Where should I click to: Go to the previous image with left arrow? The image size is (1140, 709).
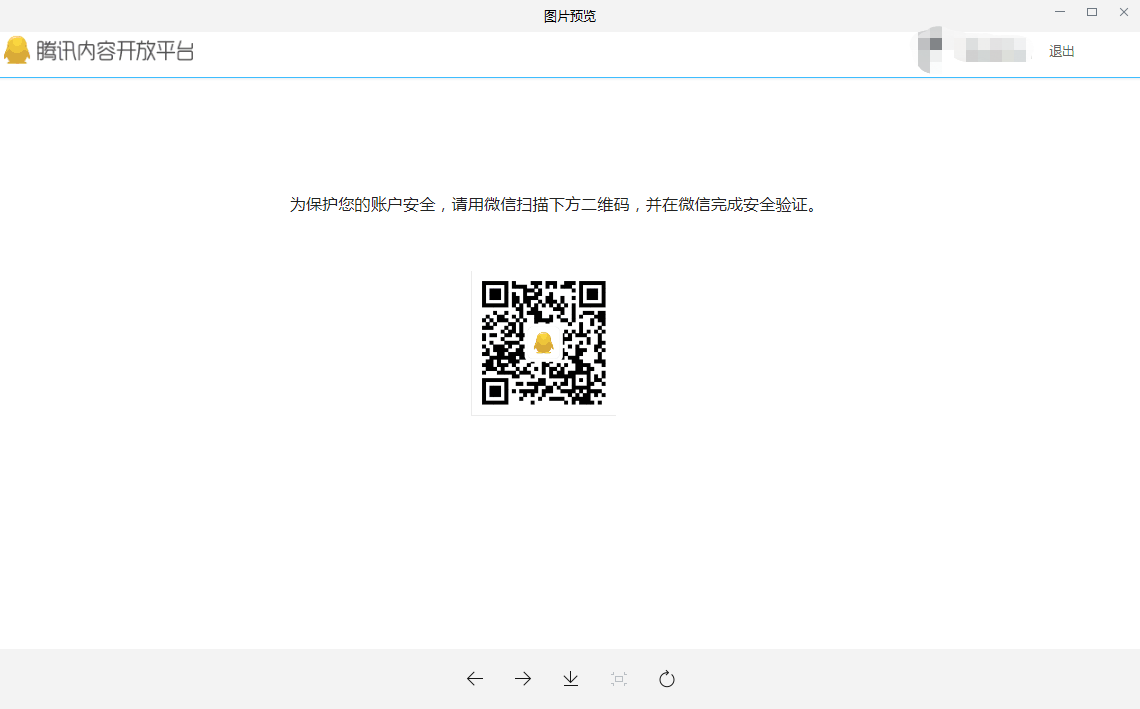475,678
